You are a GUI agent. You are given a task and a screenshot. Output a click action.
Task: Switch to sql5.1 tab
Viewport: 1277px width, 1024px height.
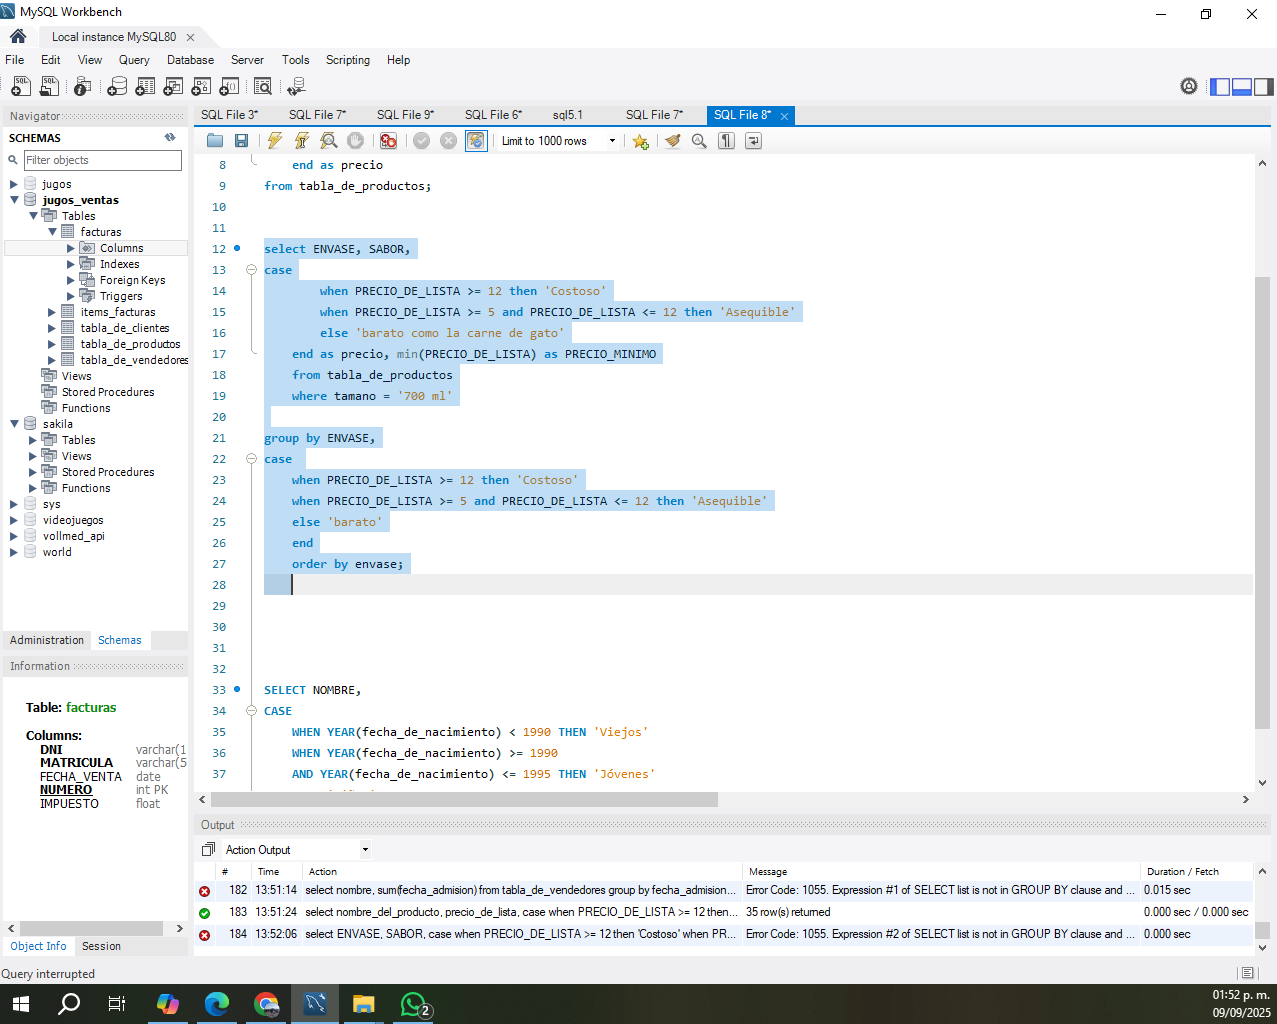coord(568,115)
